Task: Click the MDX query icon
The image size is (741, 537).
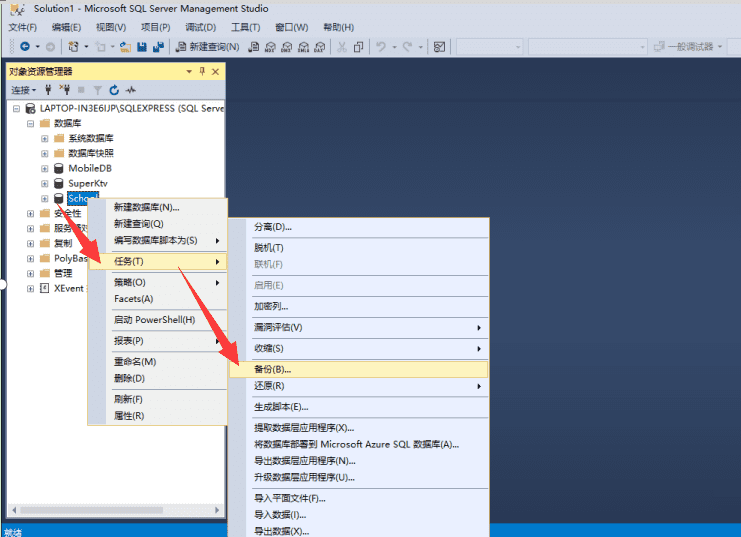Action: click(270, 46)
